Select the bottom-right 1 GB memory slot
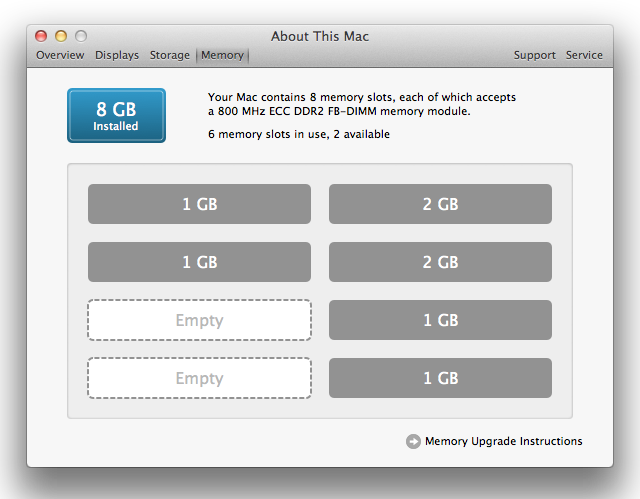Image resolution: width=640 pixels, height=499 pixels. coord(440,378)
